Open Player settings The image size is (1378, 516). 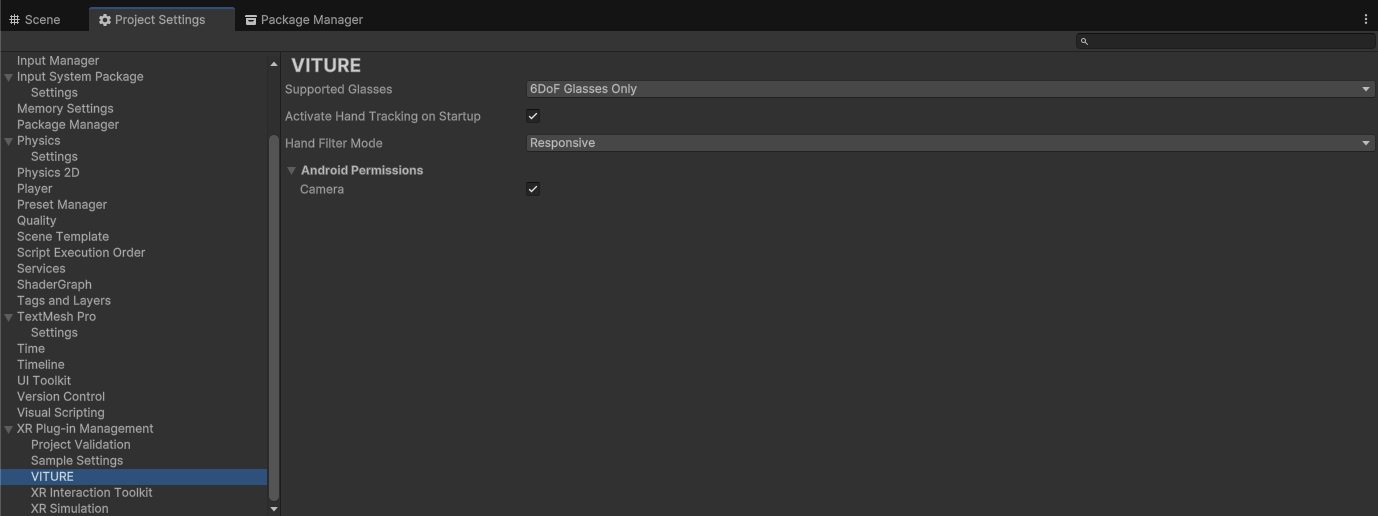pos(35,189)
